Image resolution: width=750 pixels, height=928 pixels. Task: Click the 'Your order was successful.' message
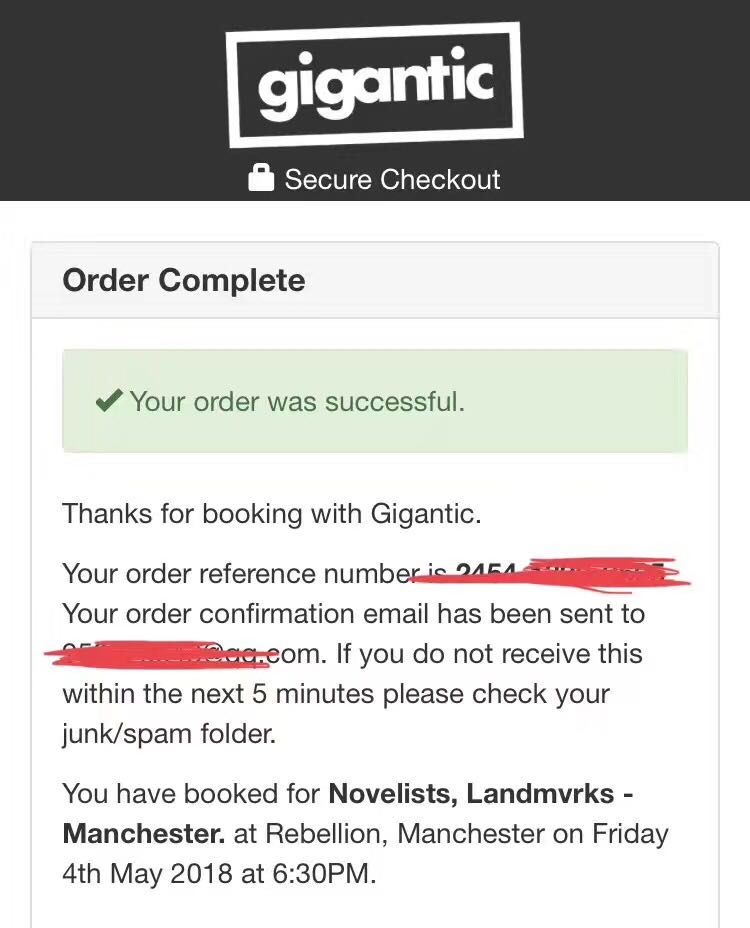(x=297, y=402)
